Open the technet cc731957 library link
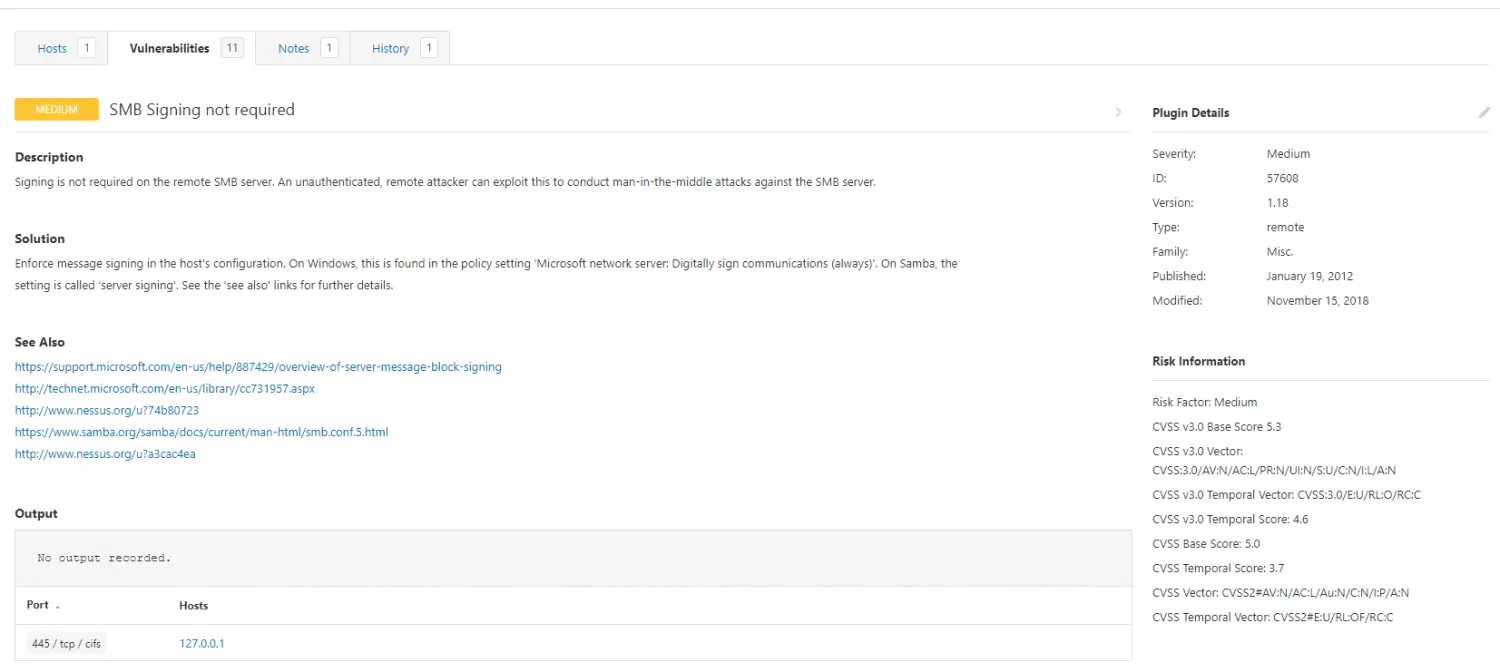This screenshot has width=1500, height=672. [165, 388]
